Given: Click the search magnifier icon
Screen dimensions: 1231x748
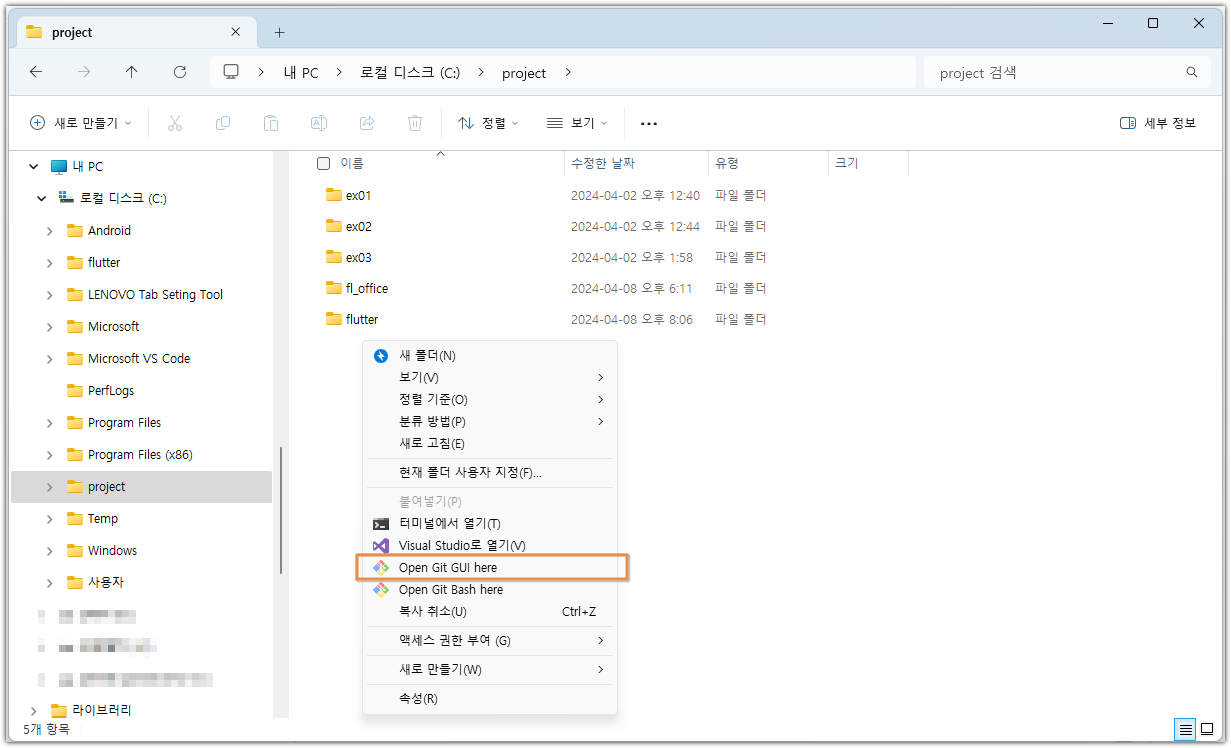Looking at the screenshot, I should [x=1191, y=72].
